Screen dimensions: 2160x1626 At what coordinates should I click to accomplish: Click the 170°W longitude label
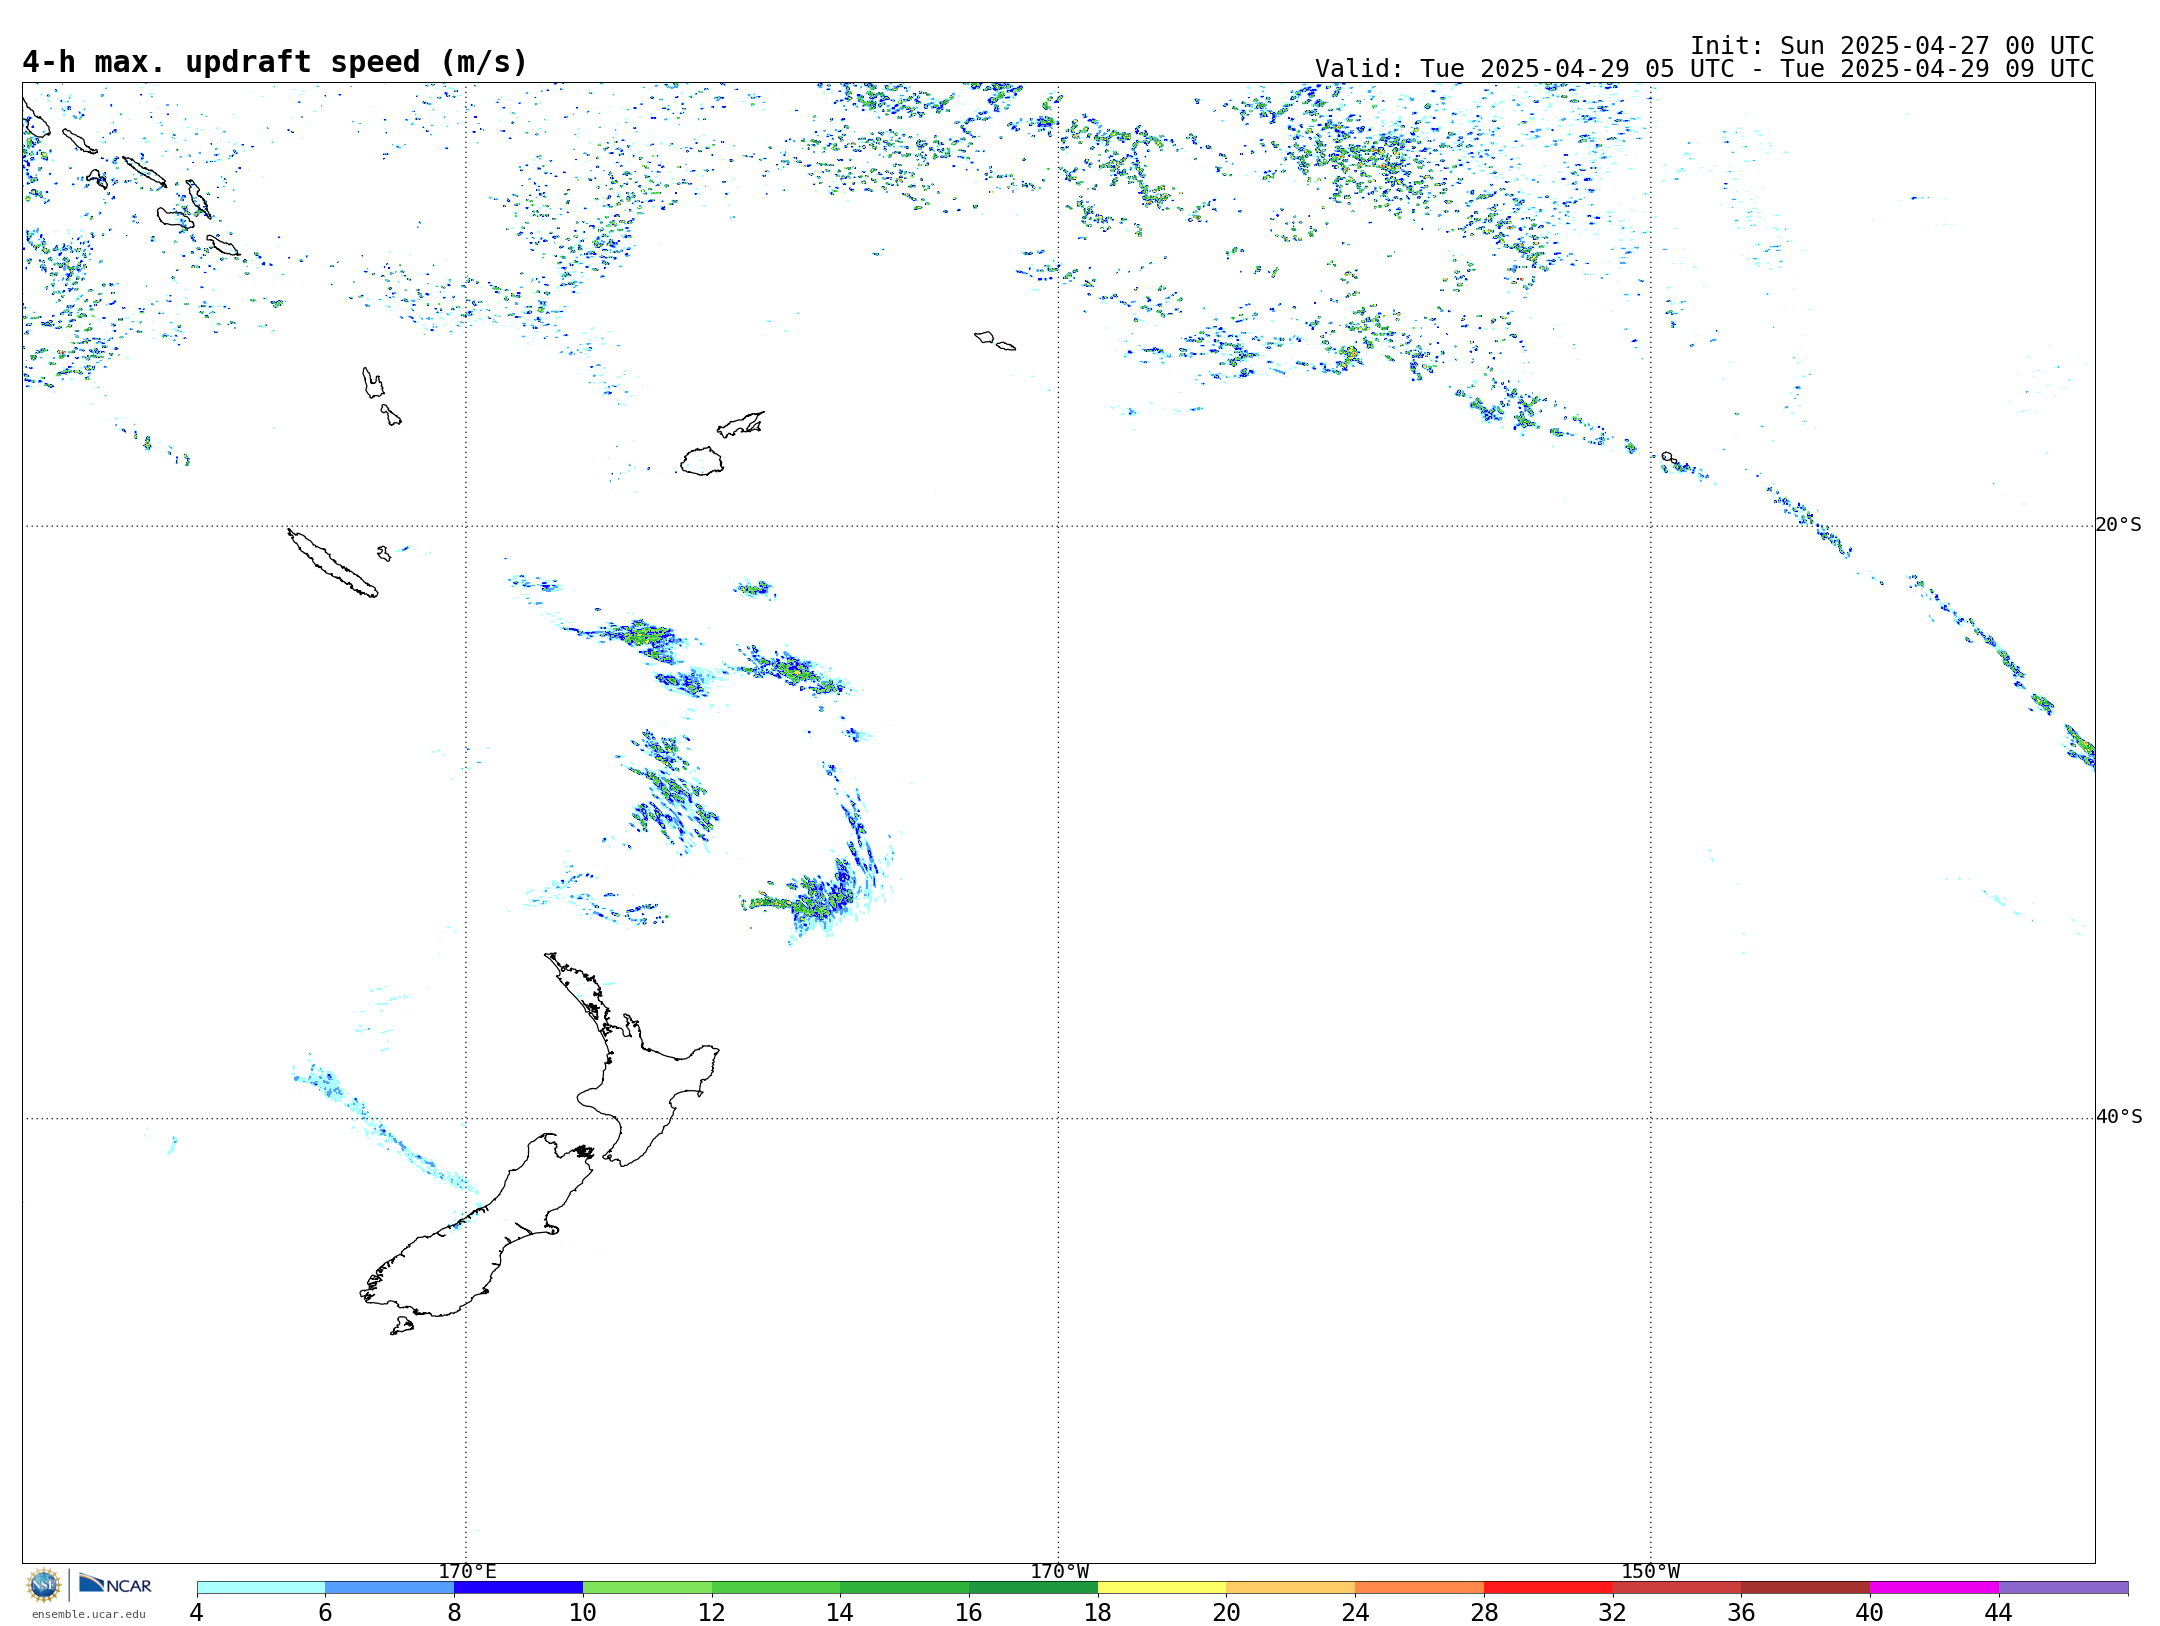point(1059,1572)
